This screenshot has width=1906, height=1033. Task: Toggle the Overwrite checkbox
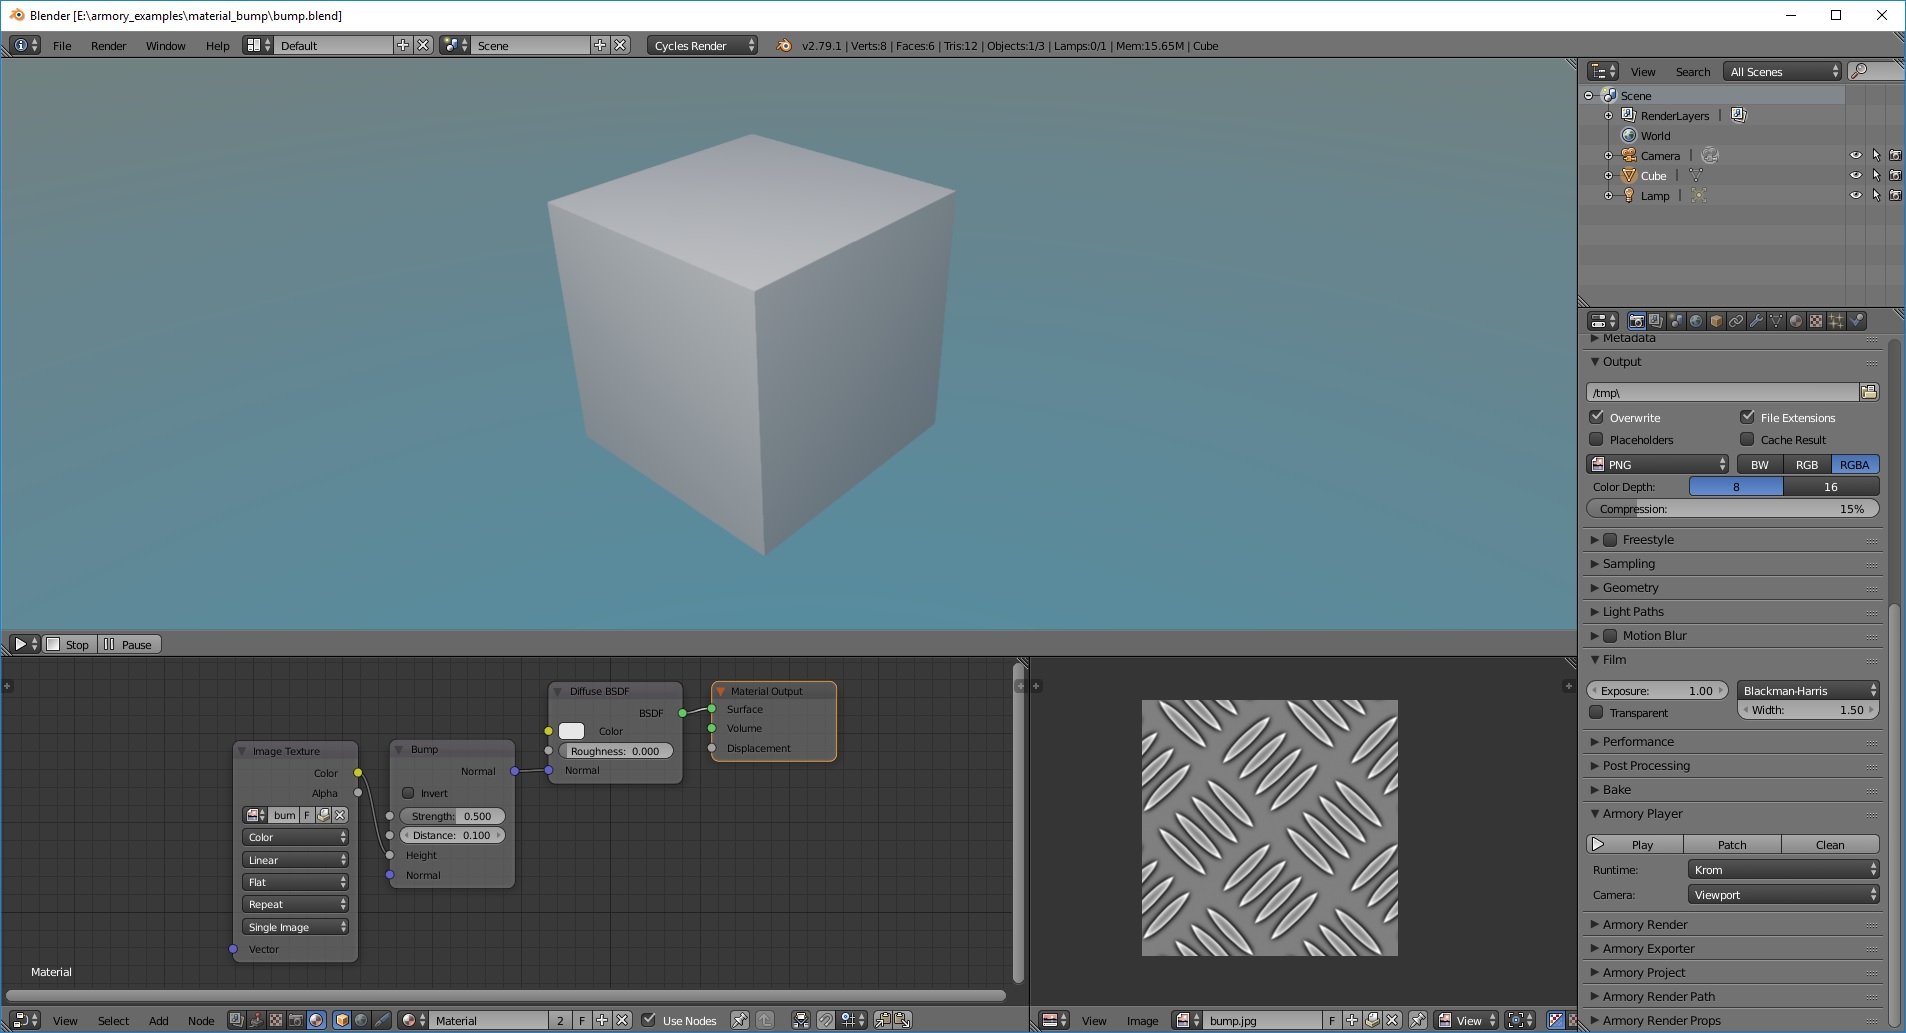tap(1597, 417)
